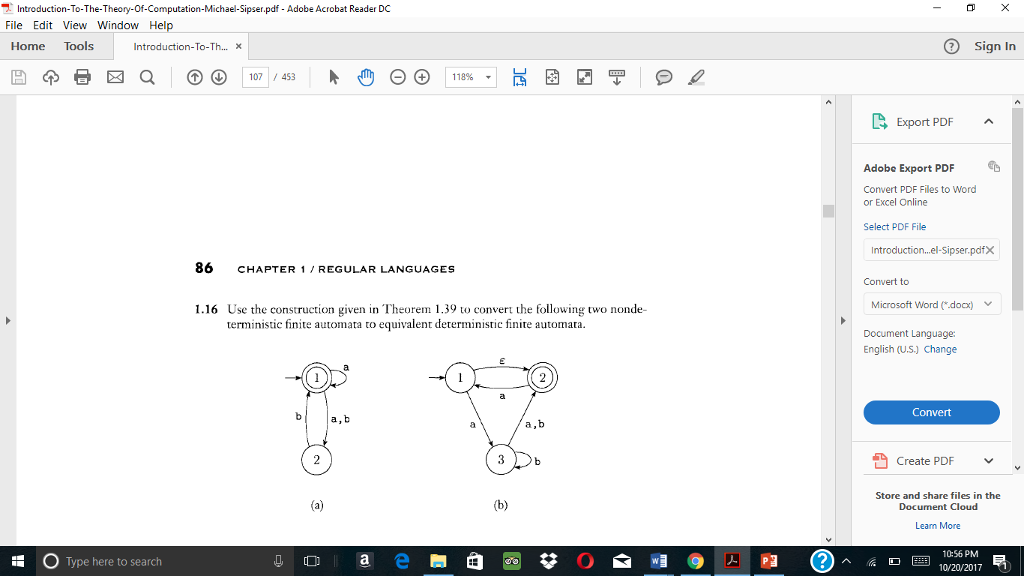The height and width of the screenshot is (576, 1024).
Task: Open the zoom level 118% dropdown
Action: pos(470,77)
